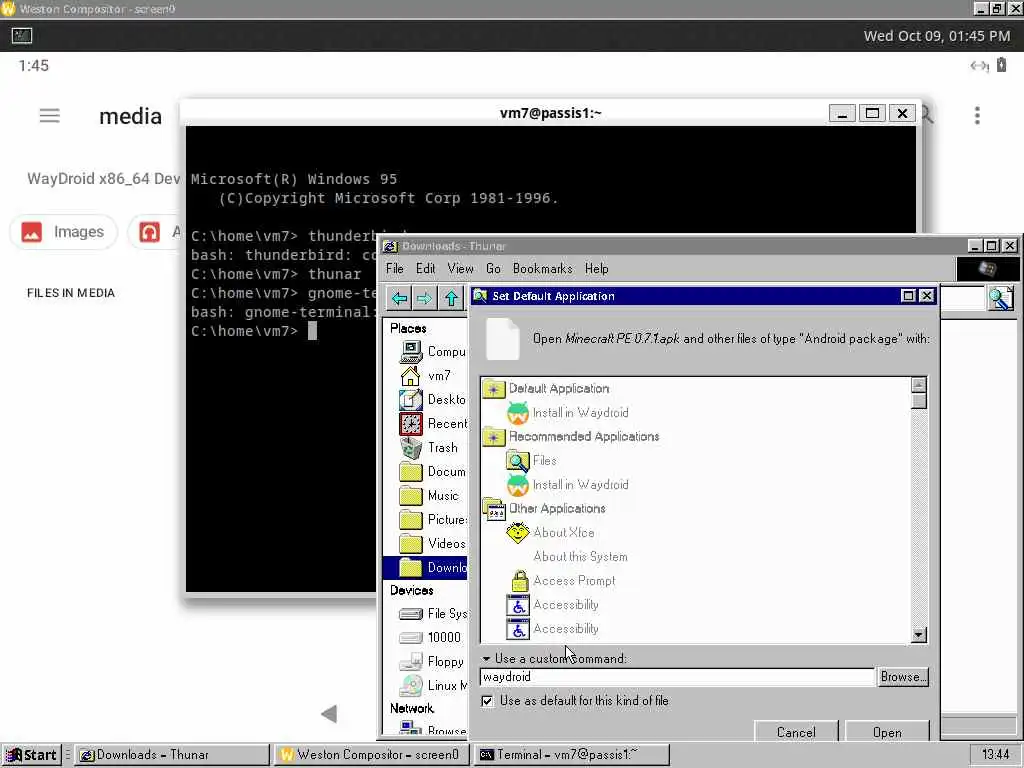This screenshot has width=1024, height=768.
Task: Click application list scroll-up arrow
Action: coord(919,385)
